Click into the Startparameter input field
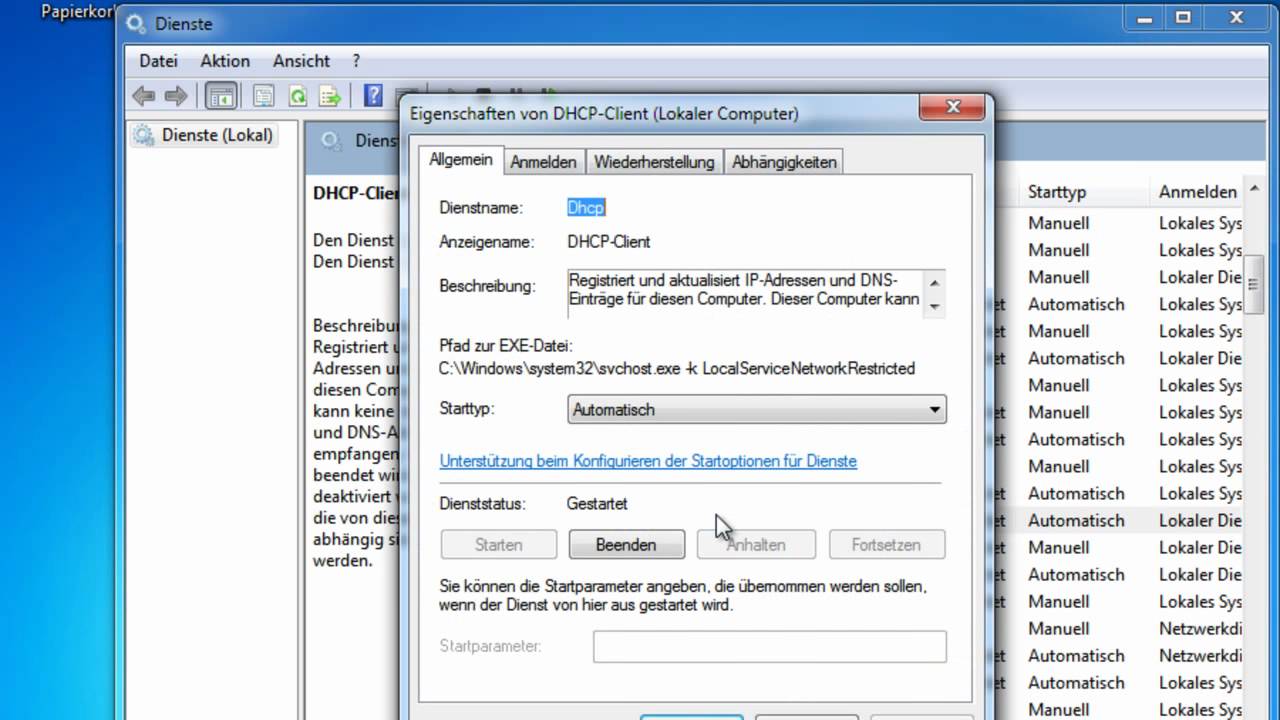The image size is (1280, 720). pos(769,646)
